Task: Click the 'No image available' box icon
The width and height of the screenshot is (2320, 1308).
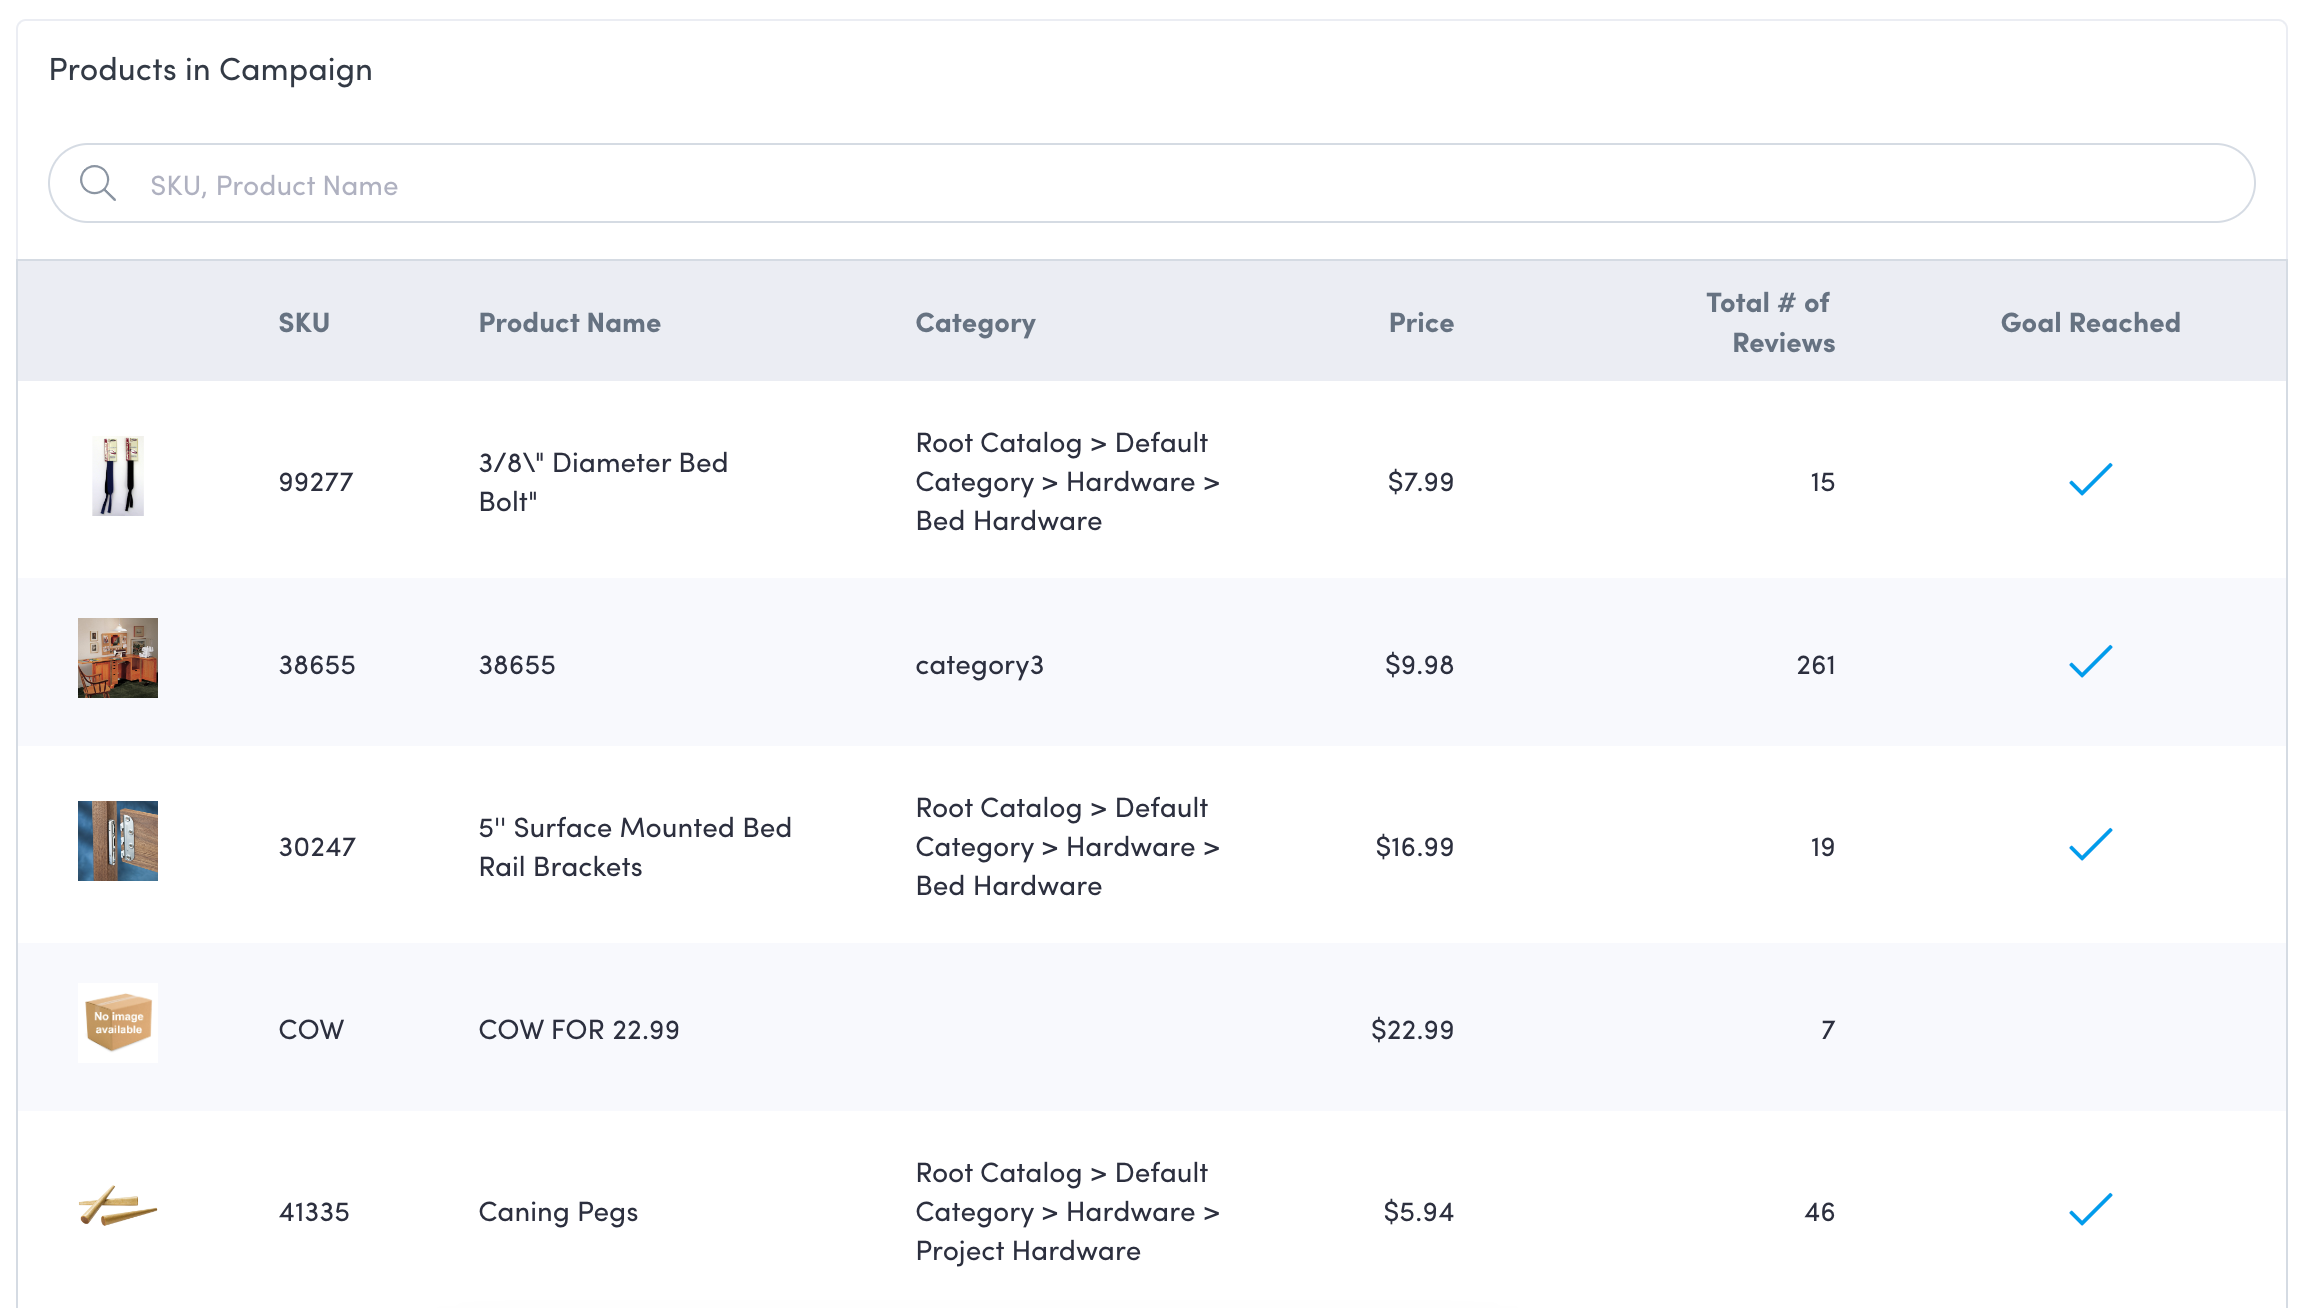Action: tap(118, 1023)
